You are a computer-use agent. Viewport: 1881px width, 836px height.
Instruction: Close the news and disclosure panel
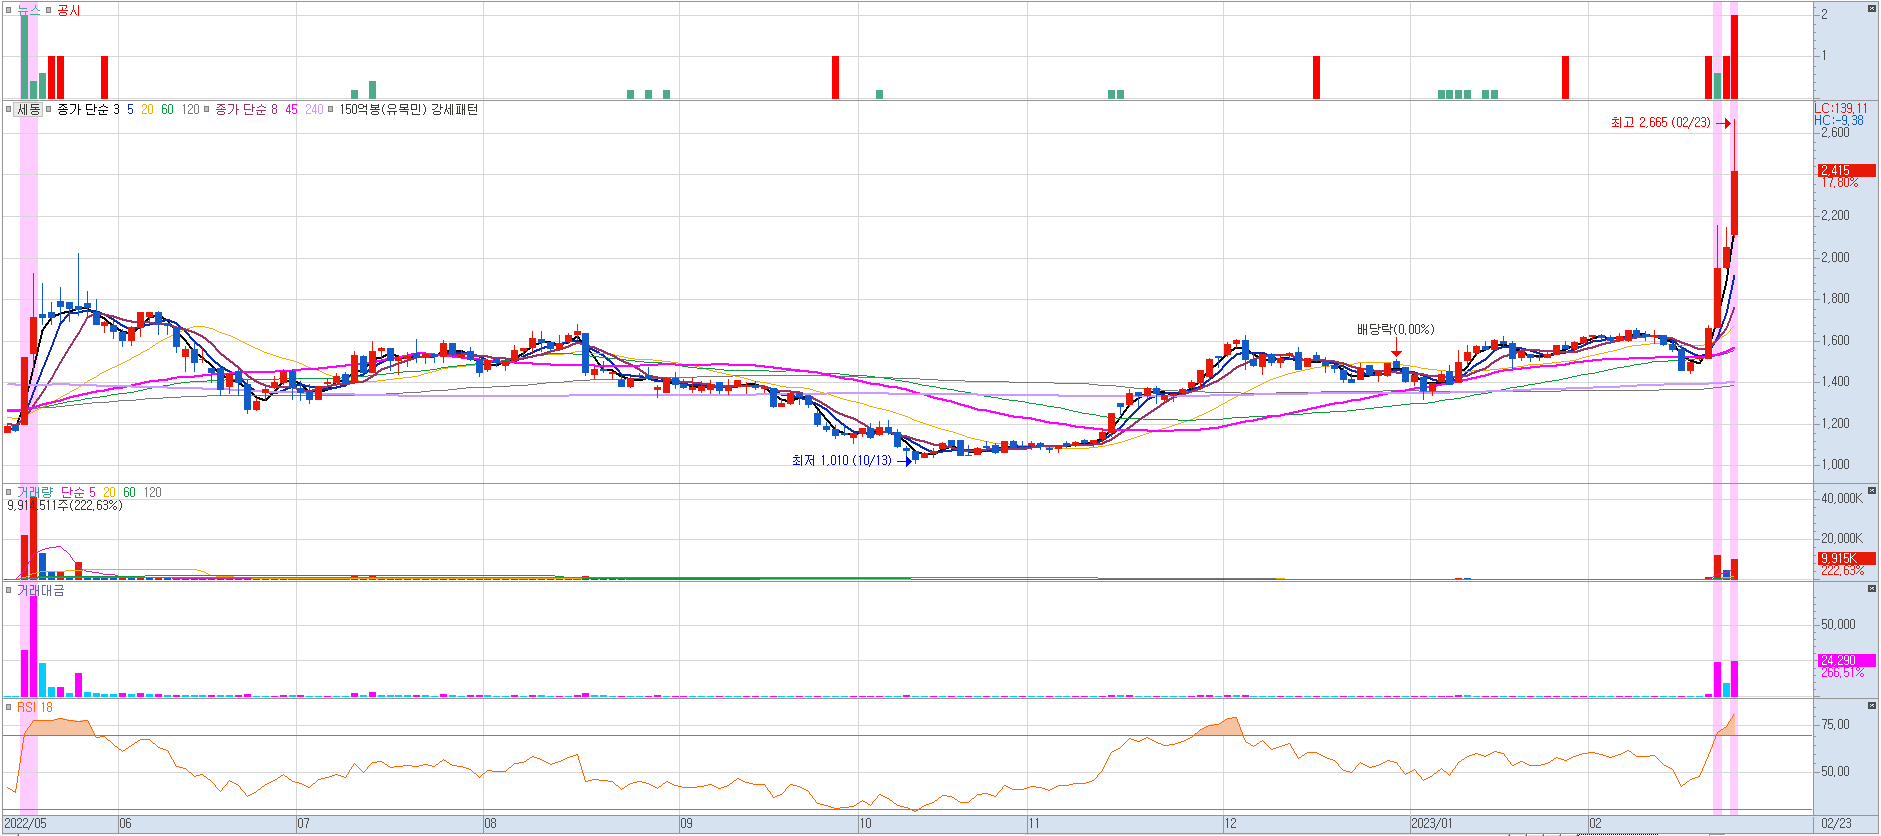(x=1872, y=8)
